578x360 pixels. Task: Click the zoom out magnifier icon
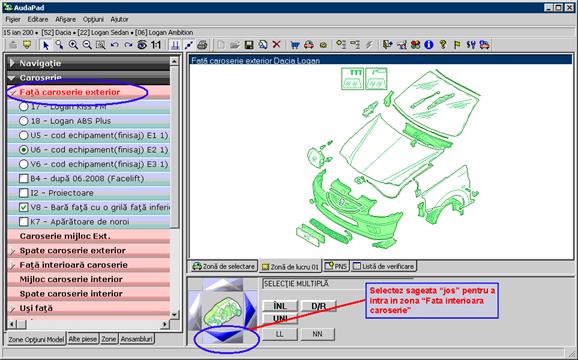point(87,45)
